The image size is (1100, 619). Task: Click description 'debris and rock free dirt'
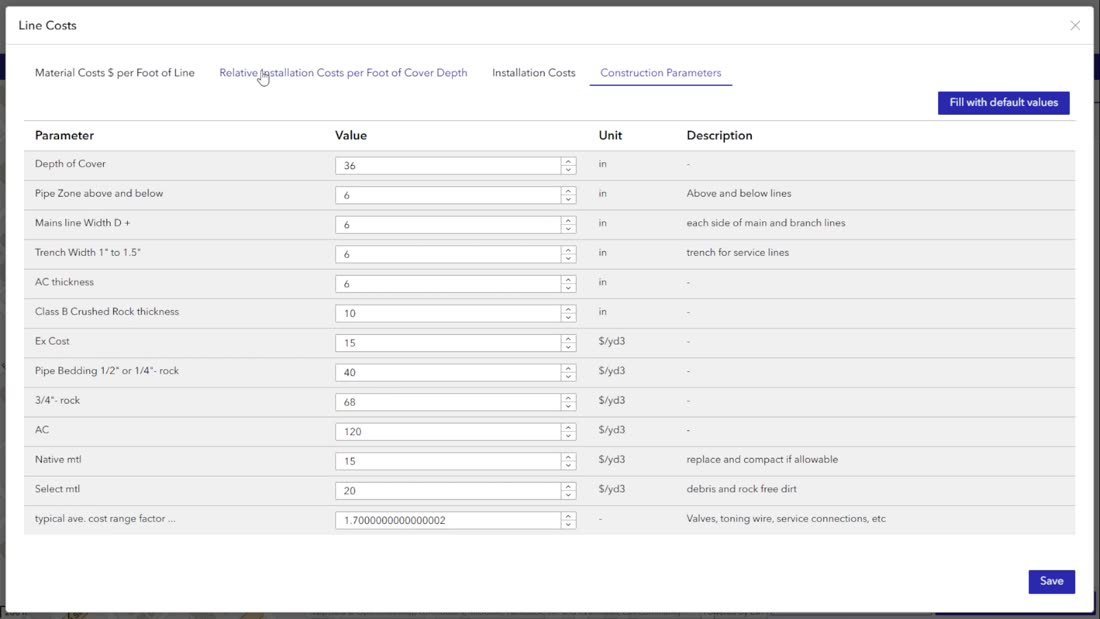pos(741,489)
